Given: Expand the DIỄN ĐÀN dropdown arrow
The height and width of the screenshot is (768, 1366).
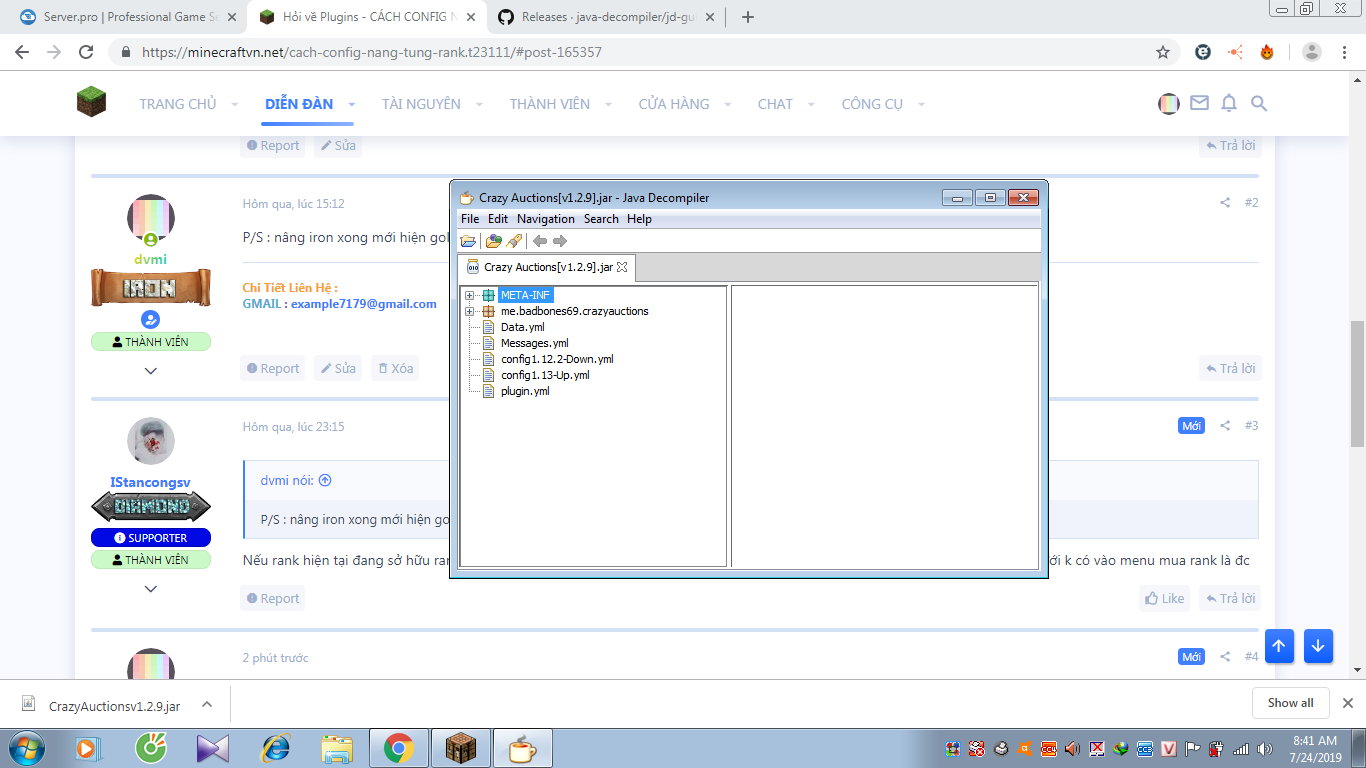Looking at the screenshot, I should pos(353,104).
